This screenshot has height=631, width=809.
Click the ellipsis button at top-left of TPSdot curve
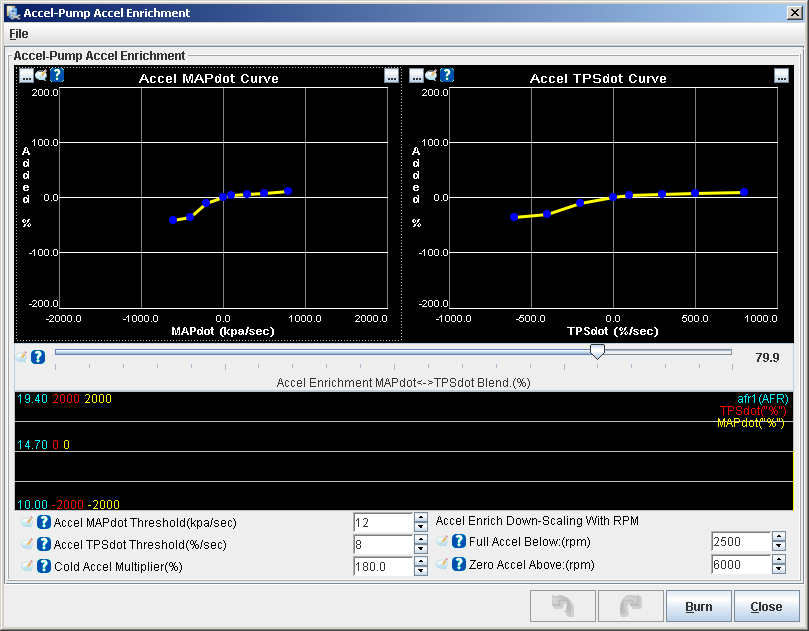tap(416, 75)
